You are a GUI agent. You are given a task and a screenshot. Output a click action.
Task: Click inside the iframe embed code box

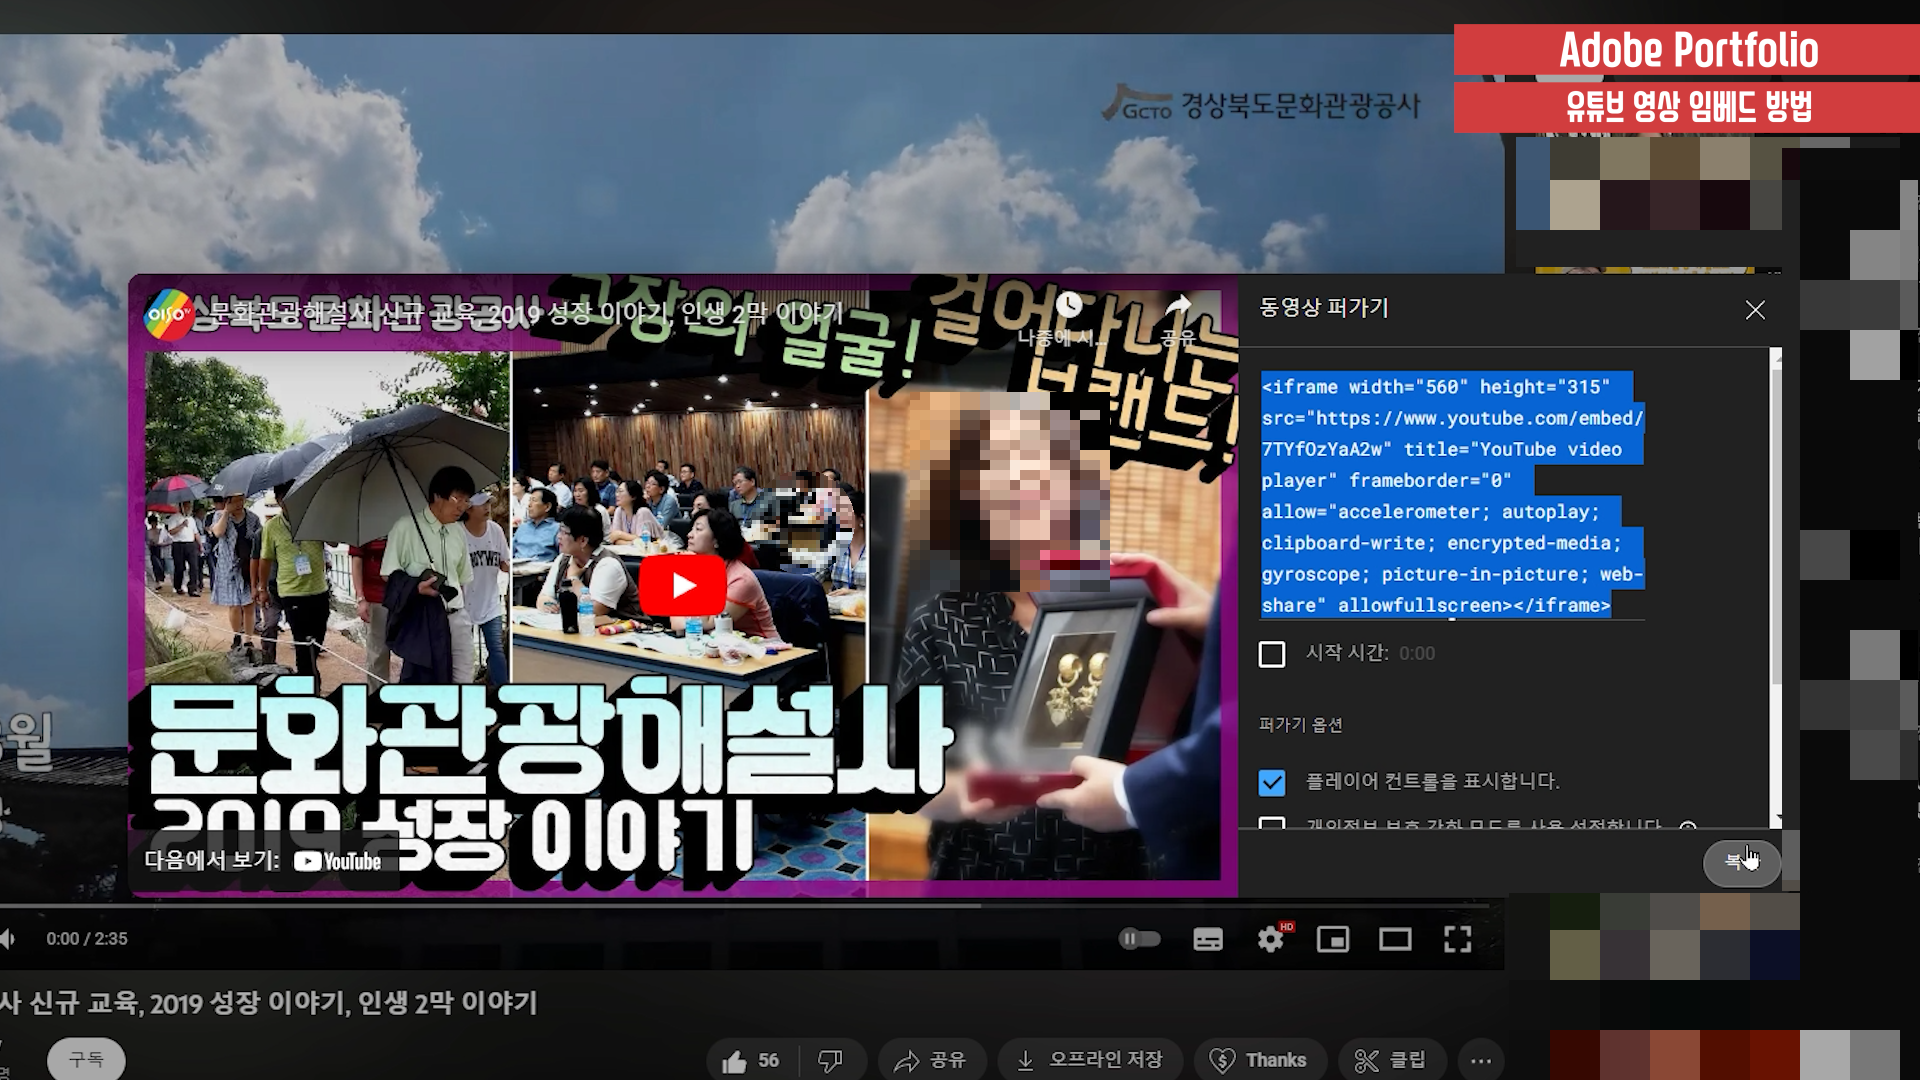click(1450, 496)
